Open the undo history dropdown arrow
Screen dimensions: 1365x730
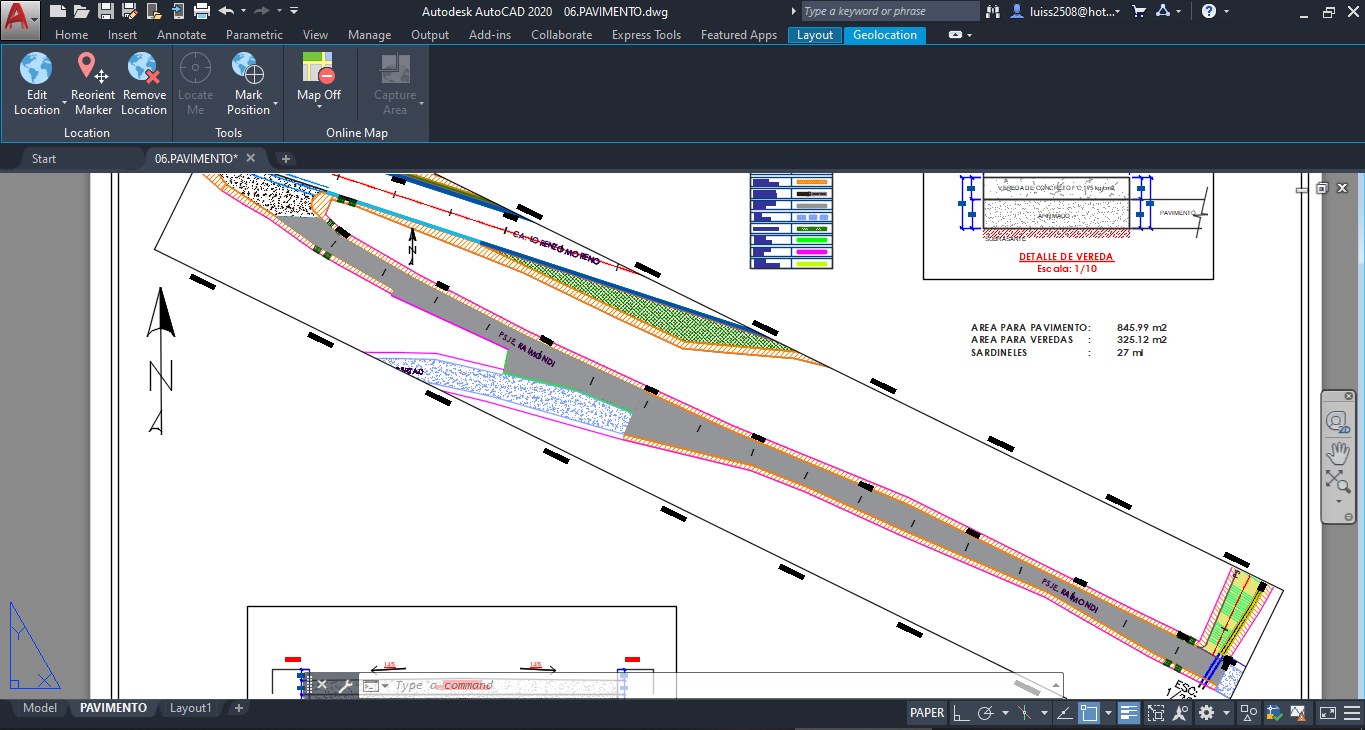(x=242, y=11)
